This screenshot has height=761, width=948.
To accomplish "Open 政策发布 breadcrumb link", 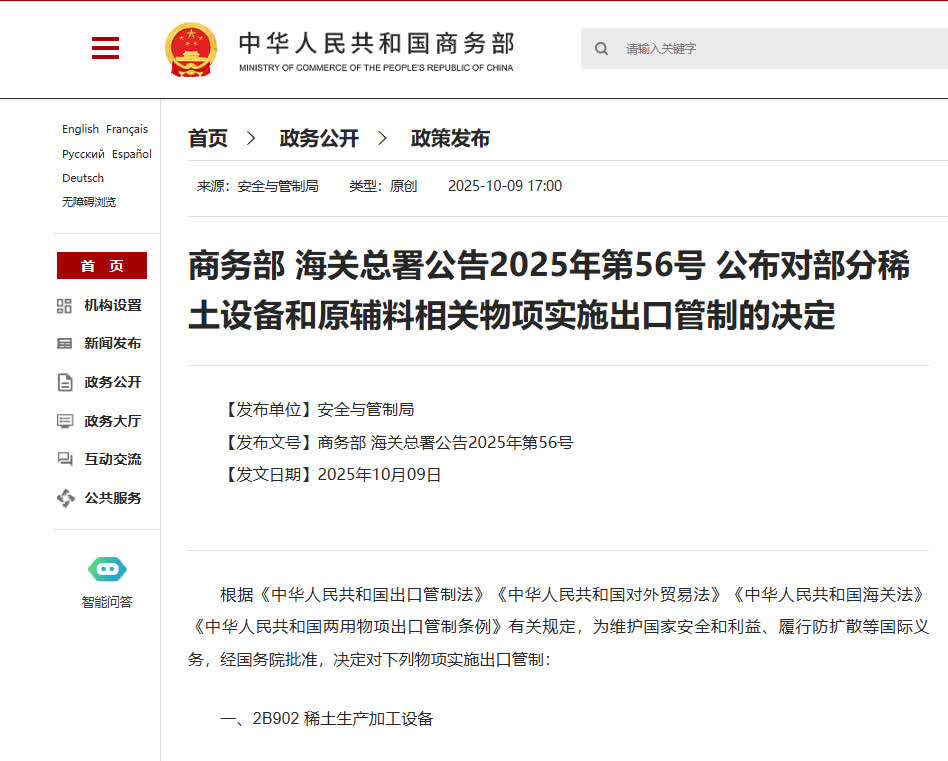I will click(x=450, y=139).
